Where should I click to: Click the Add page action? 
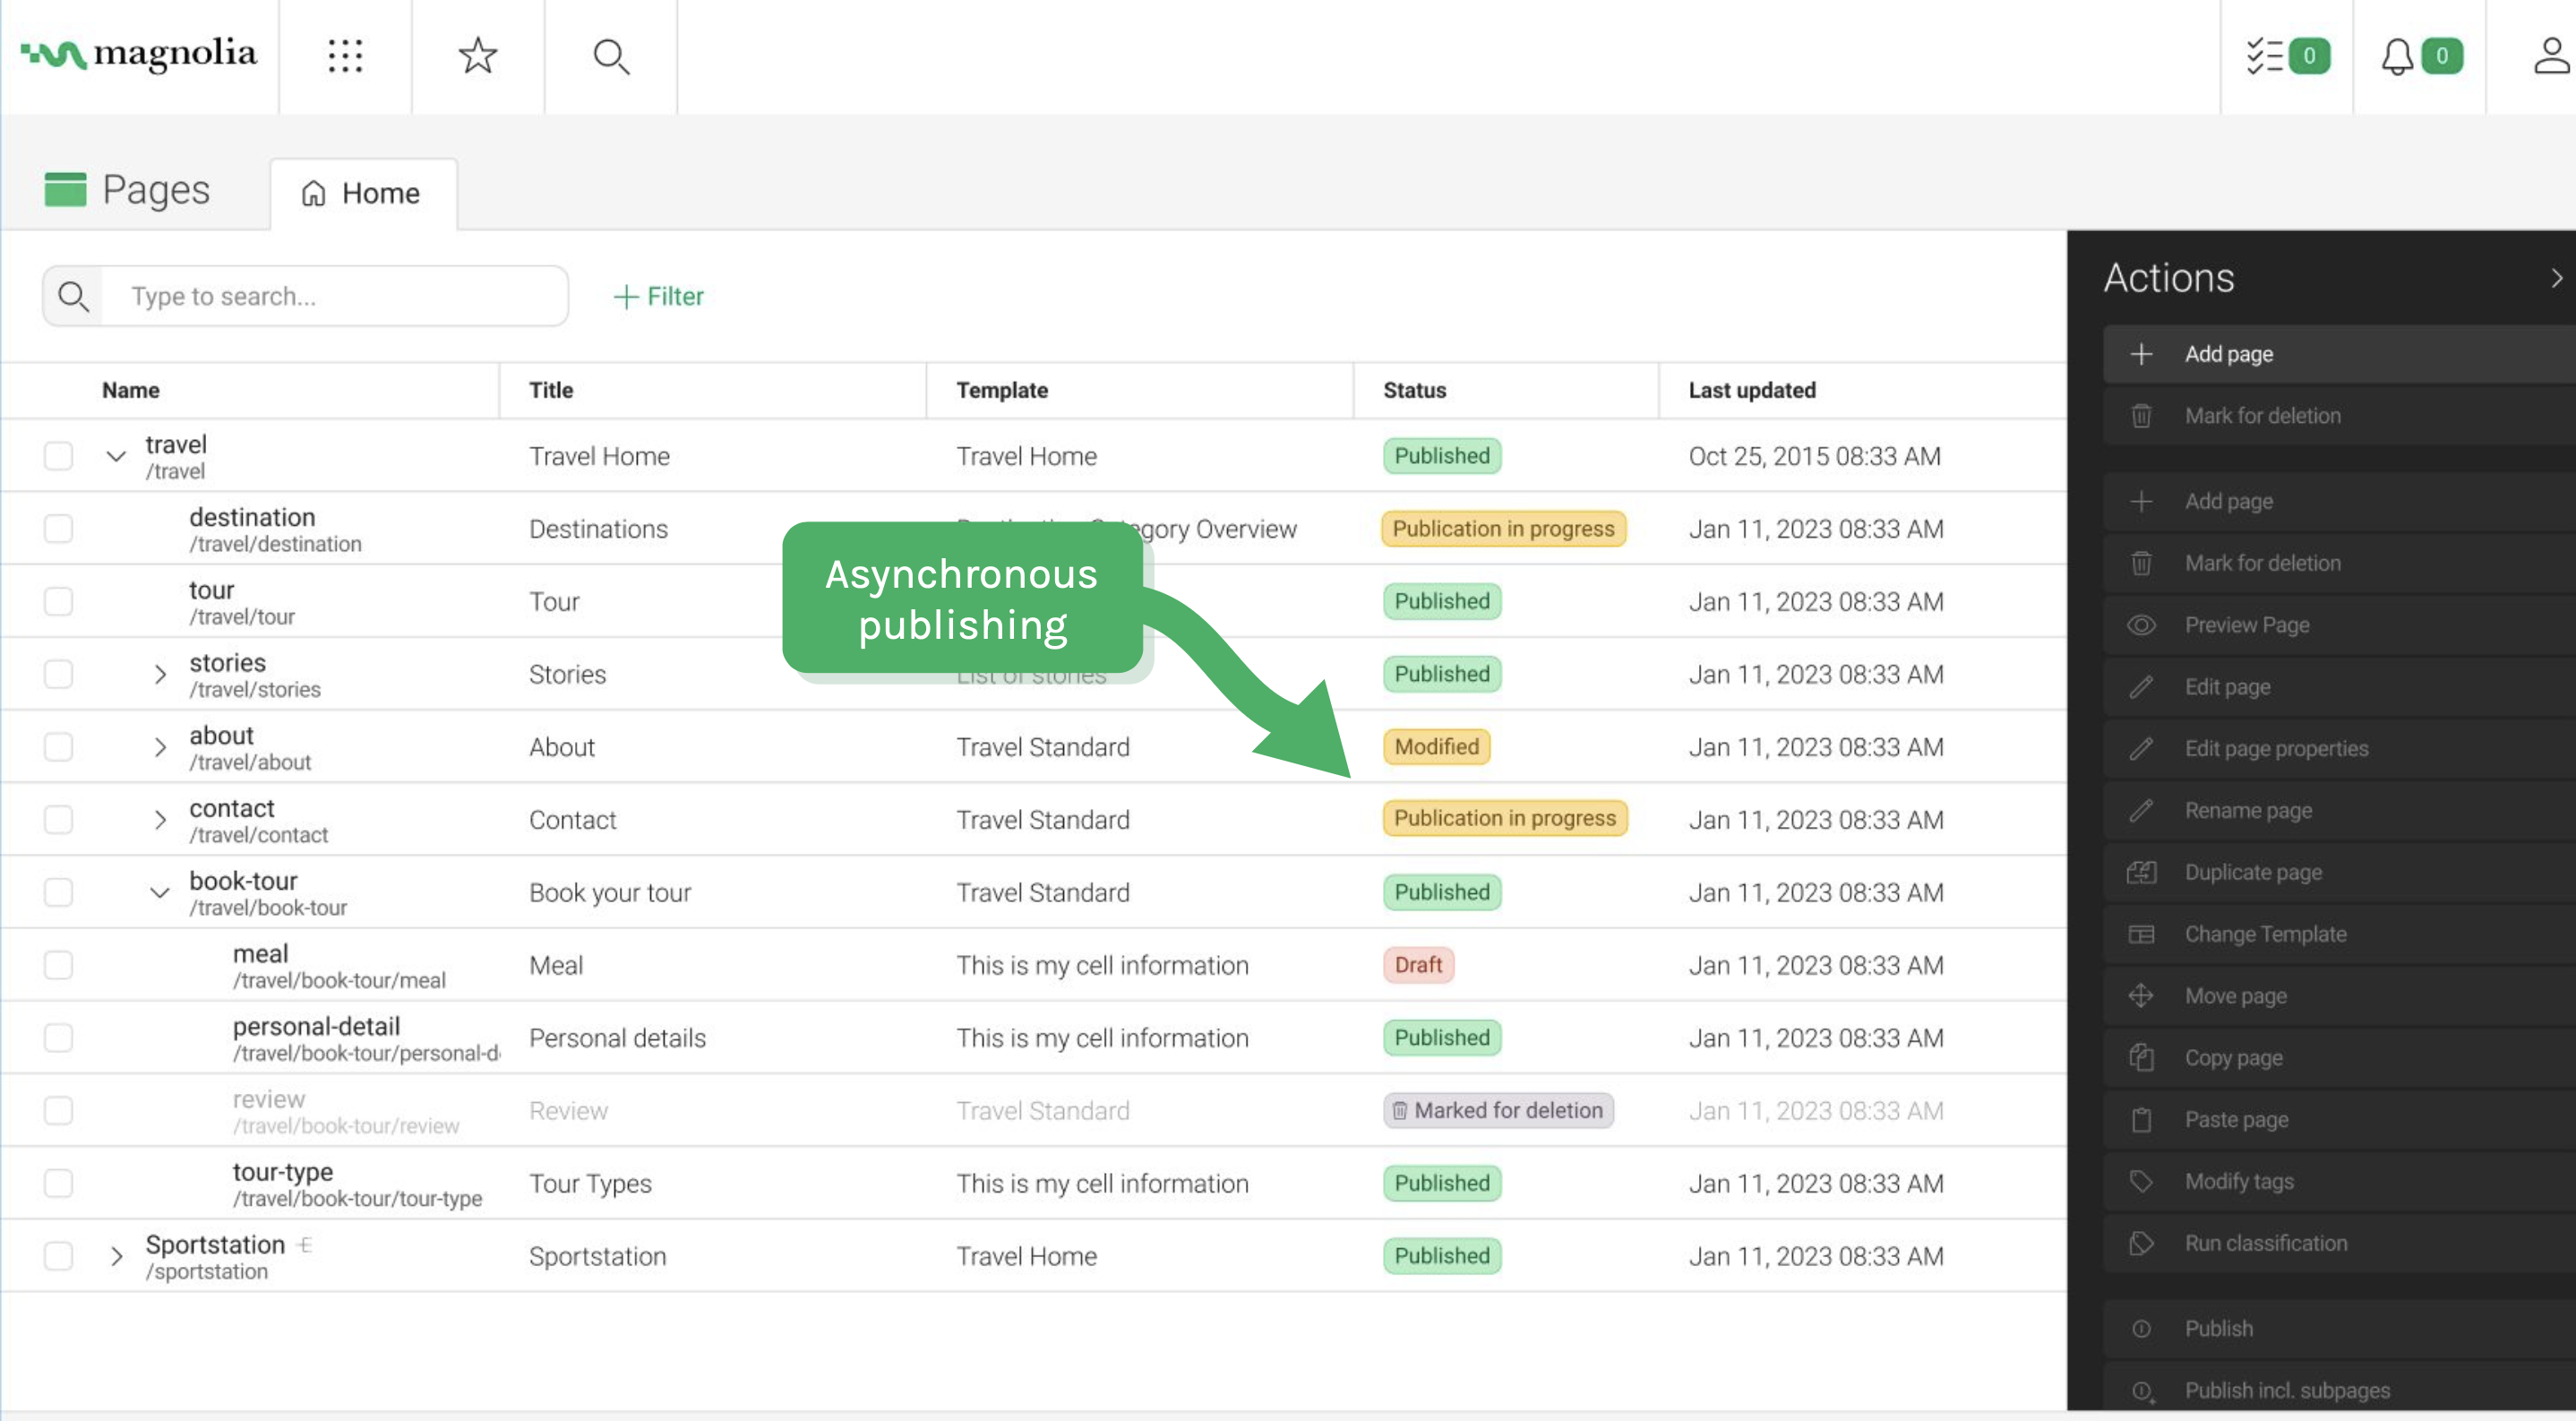point(2230,353)
